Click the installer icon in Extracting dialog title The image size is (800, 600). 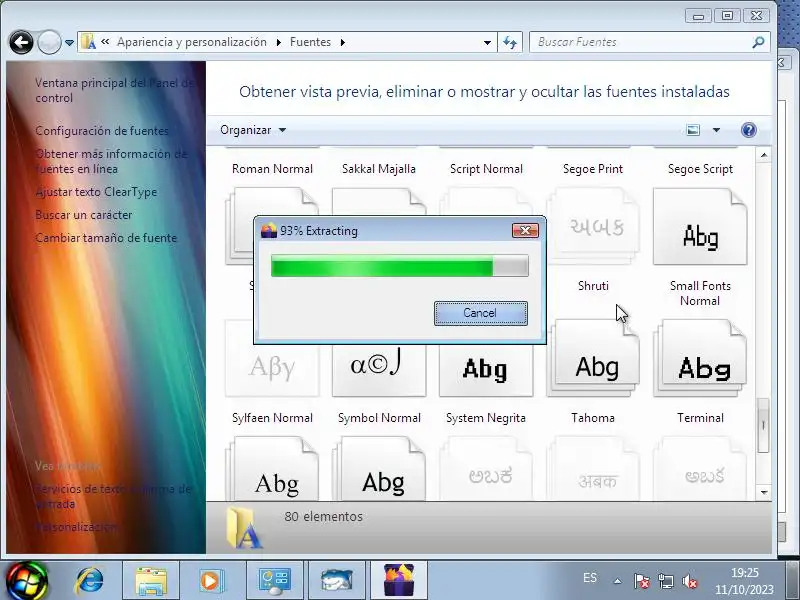click(268, 231)
